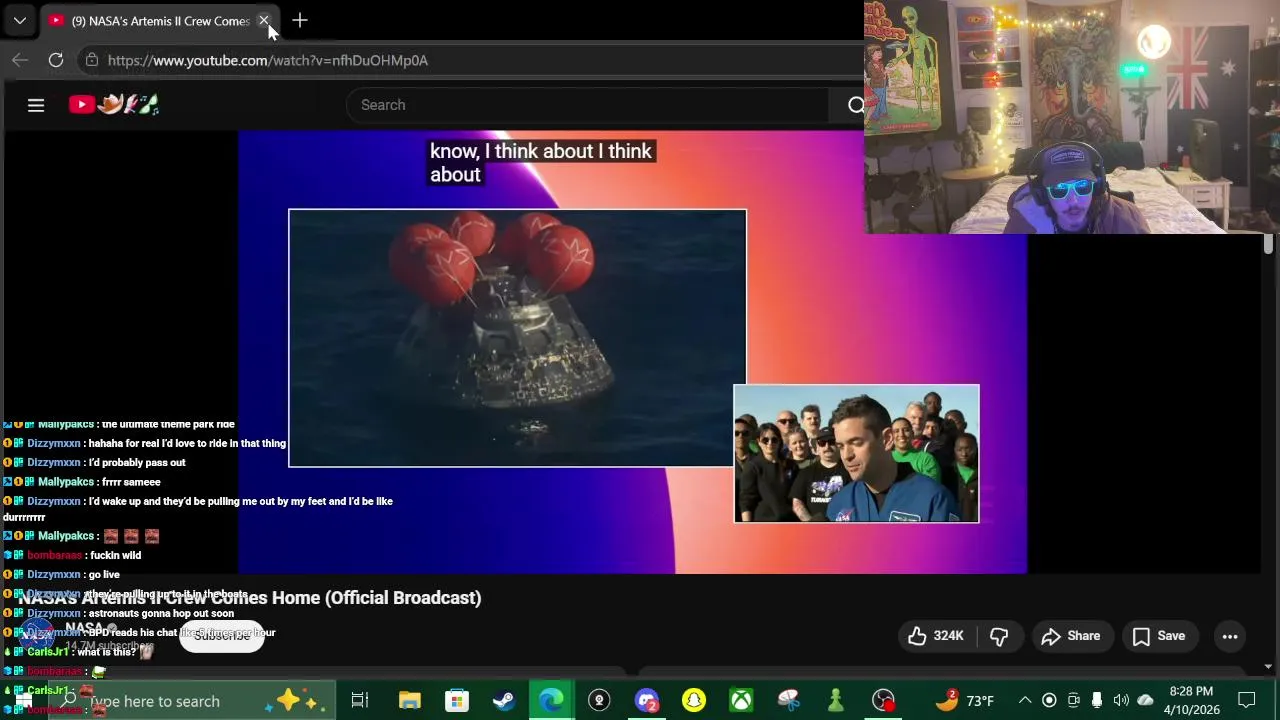Open the notification action center icon
This screenshot has width=1280, height=720.
[1247, 700]
